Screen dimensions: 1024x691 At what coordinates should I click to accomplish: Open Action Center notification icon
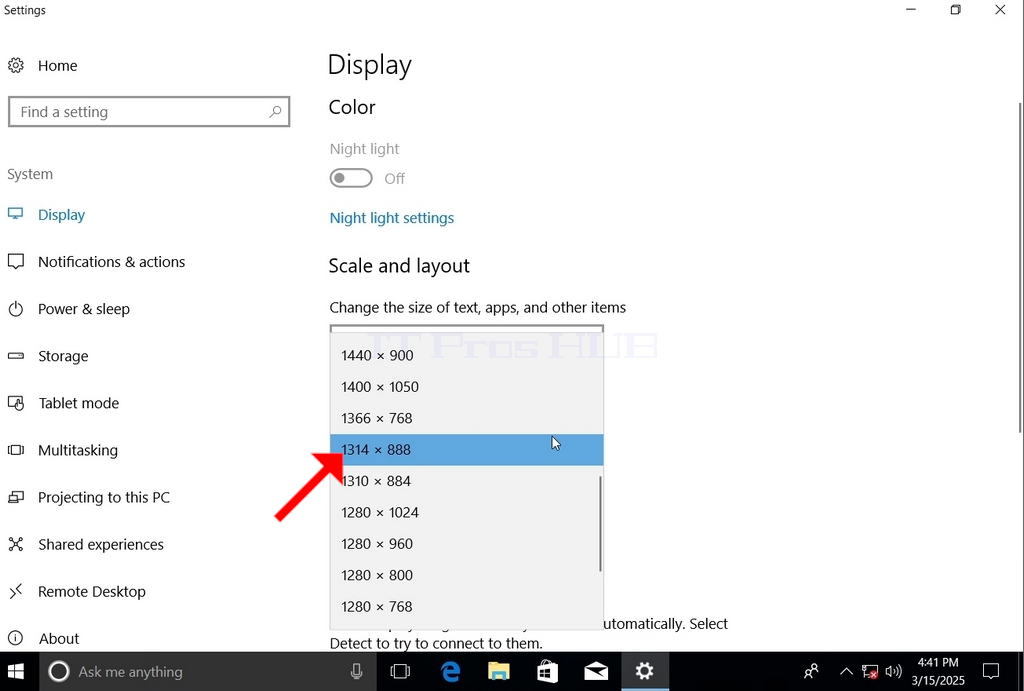click(x=991, y=671)
